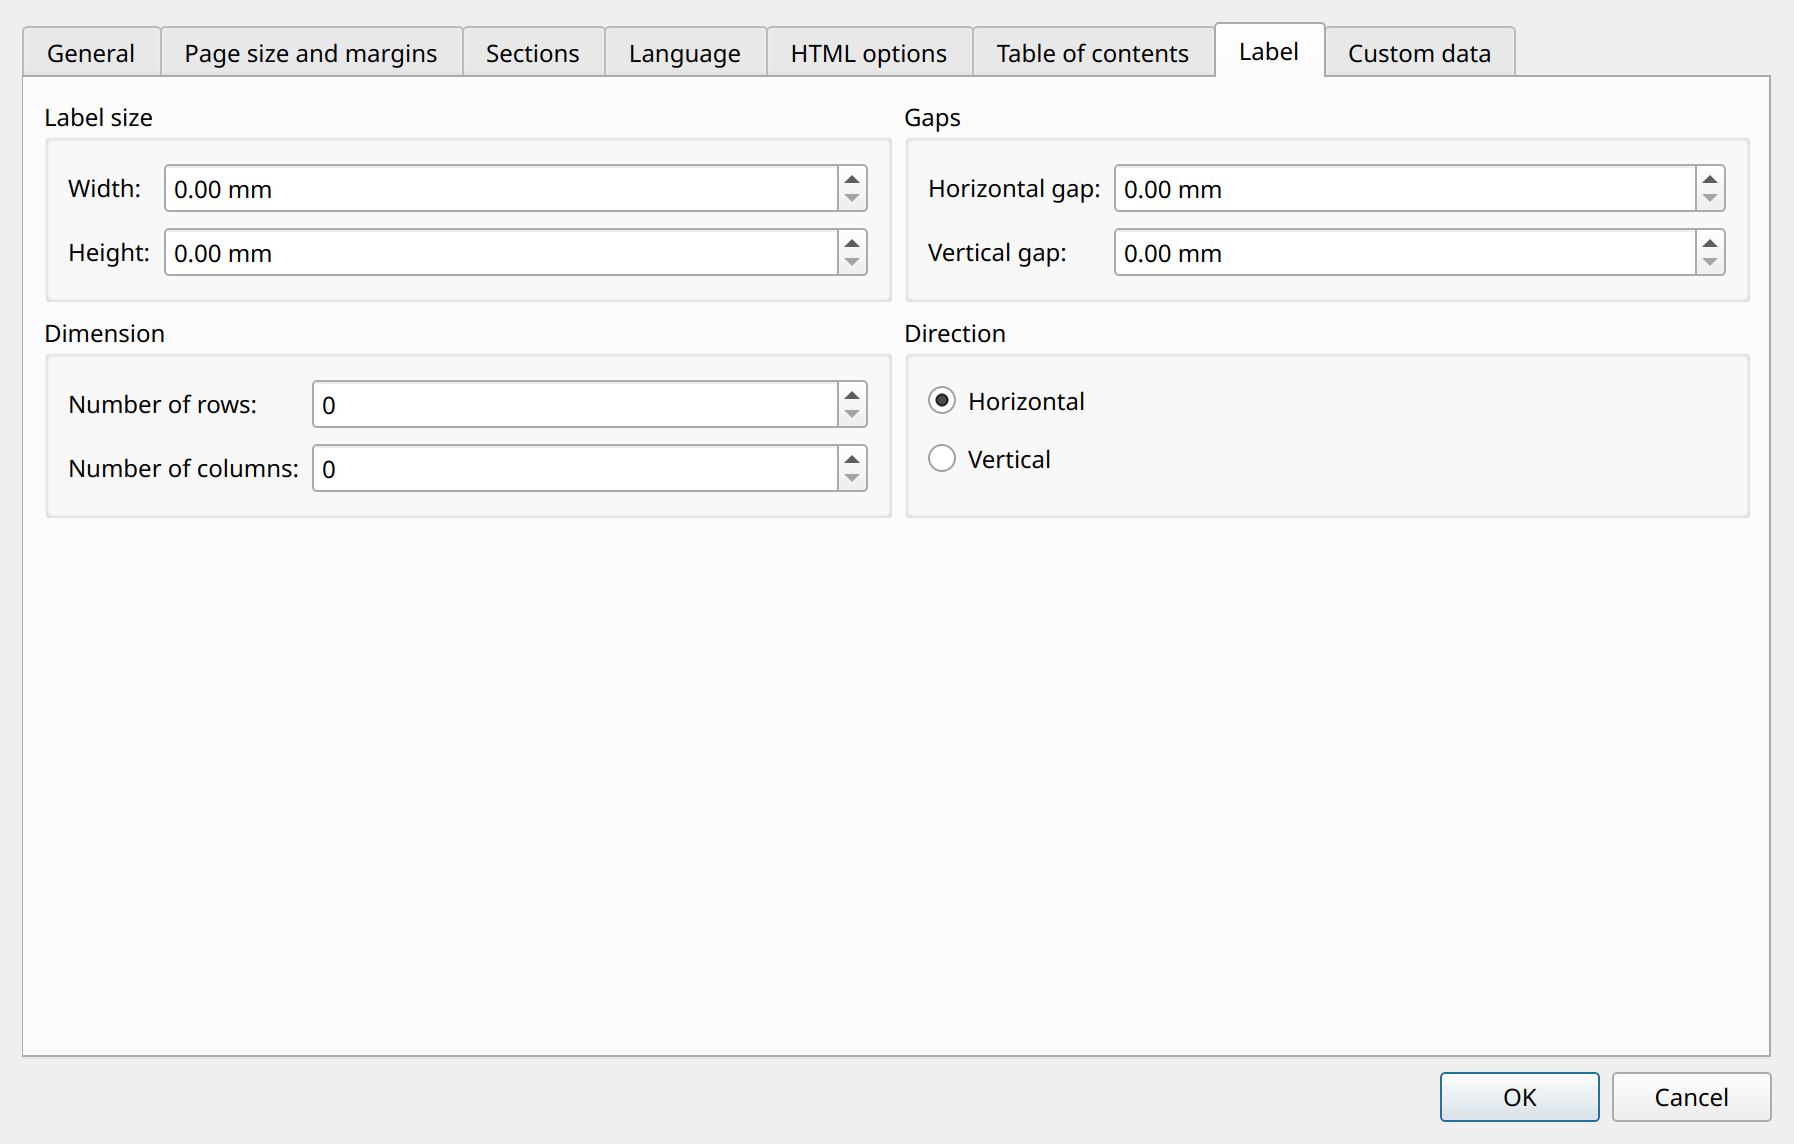Increase the label Height value
The image size is (1794, 1144).
pos(852,242)
